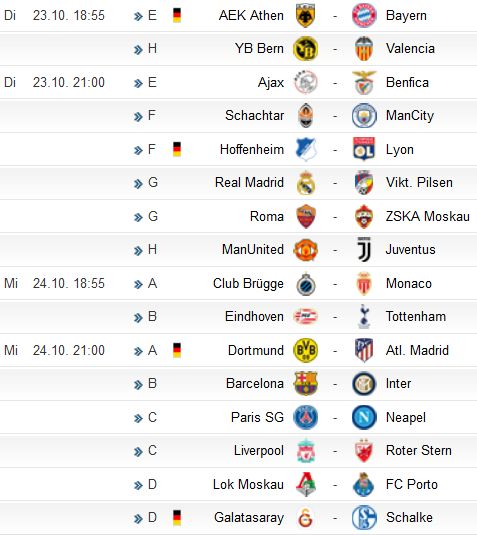The height and width of the screenshot is (535, 477).
Task: Open the ManCity team link
Action: point(409,116)
